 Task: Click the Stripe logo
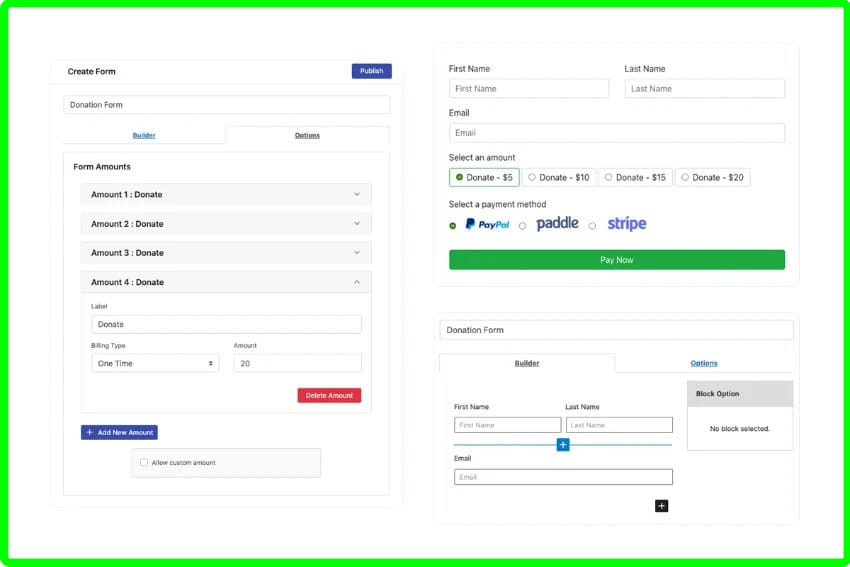626,224
